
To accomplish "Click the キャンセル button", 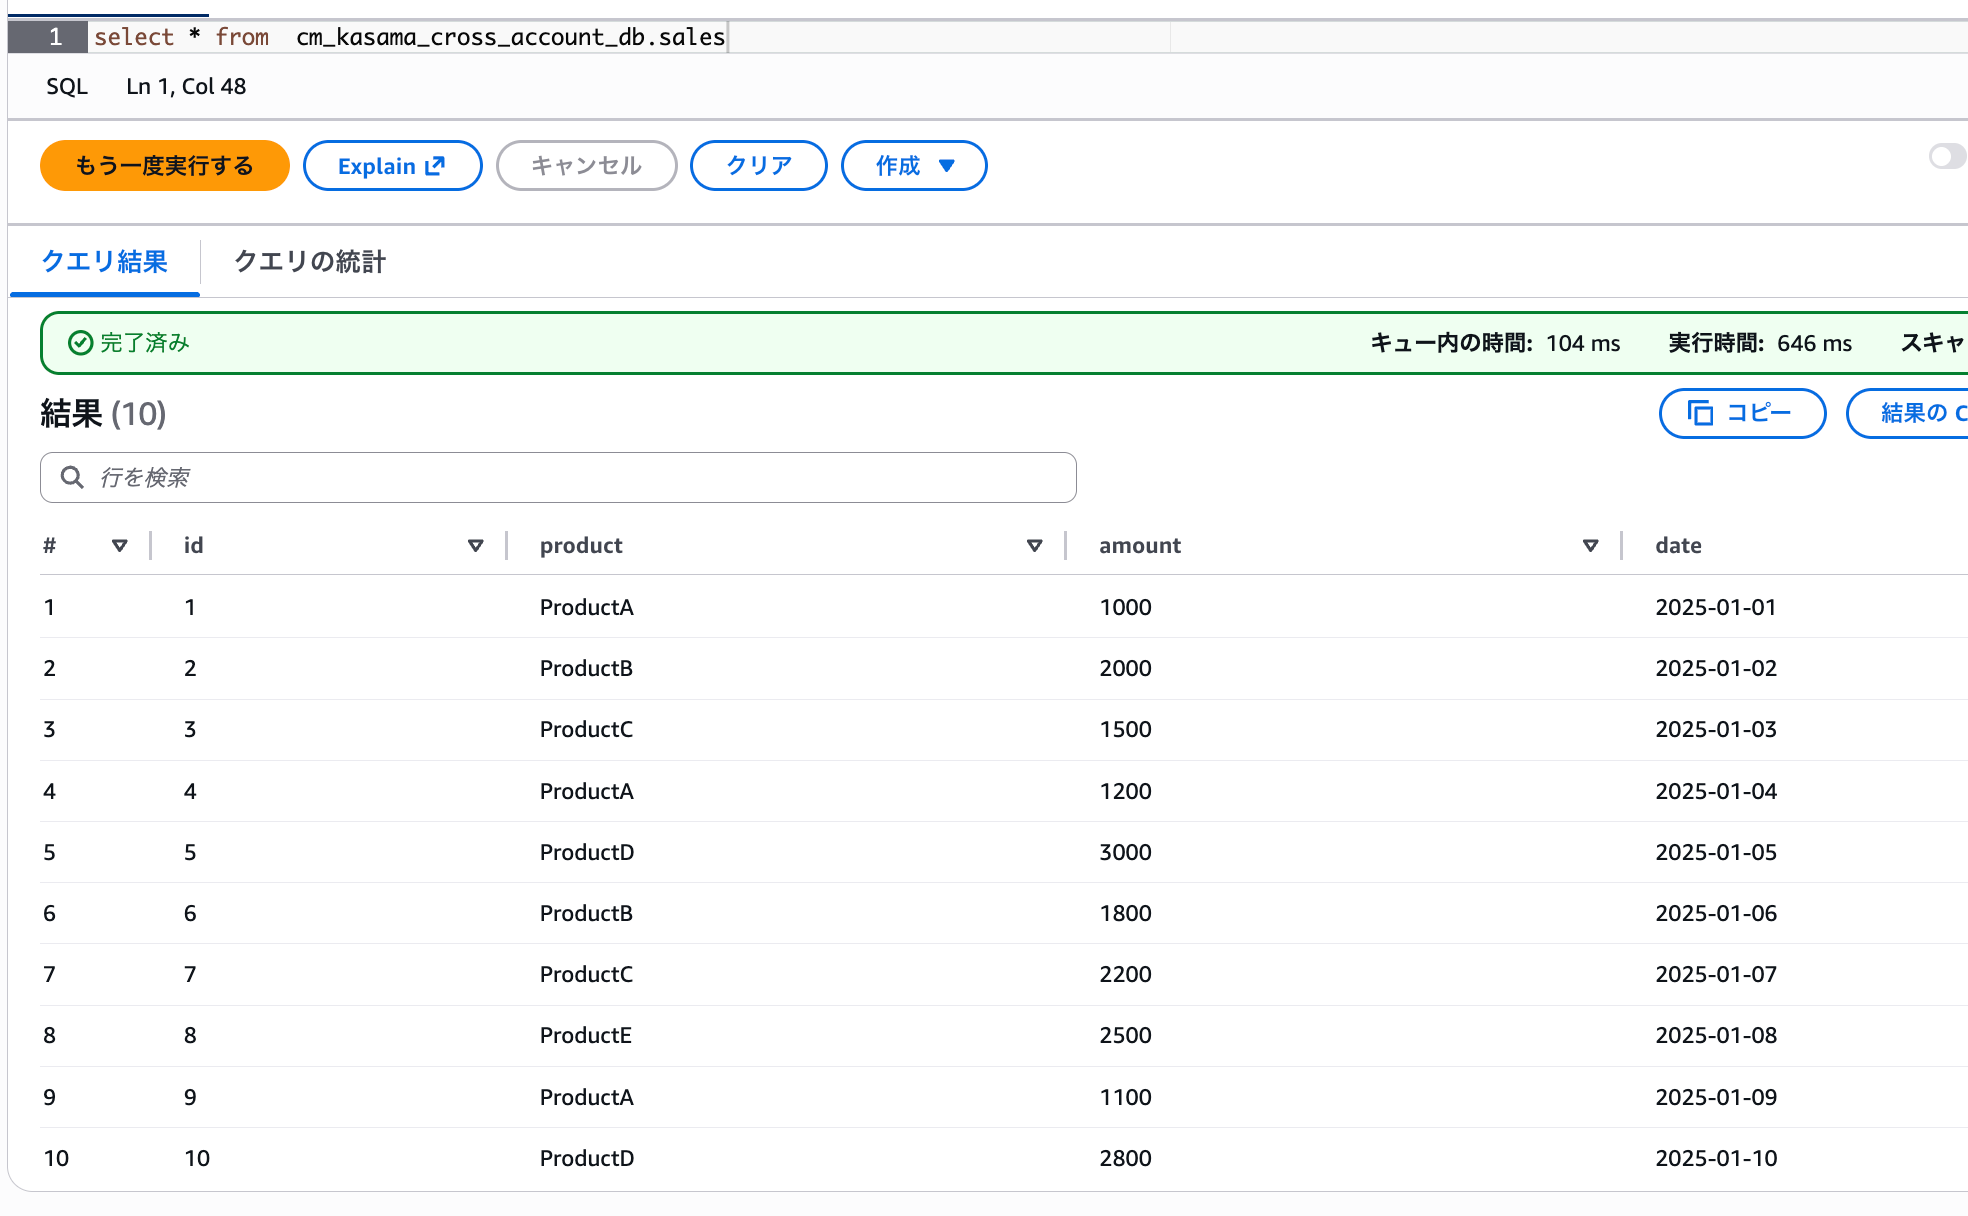I will click(586, 166).
